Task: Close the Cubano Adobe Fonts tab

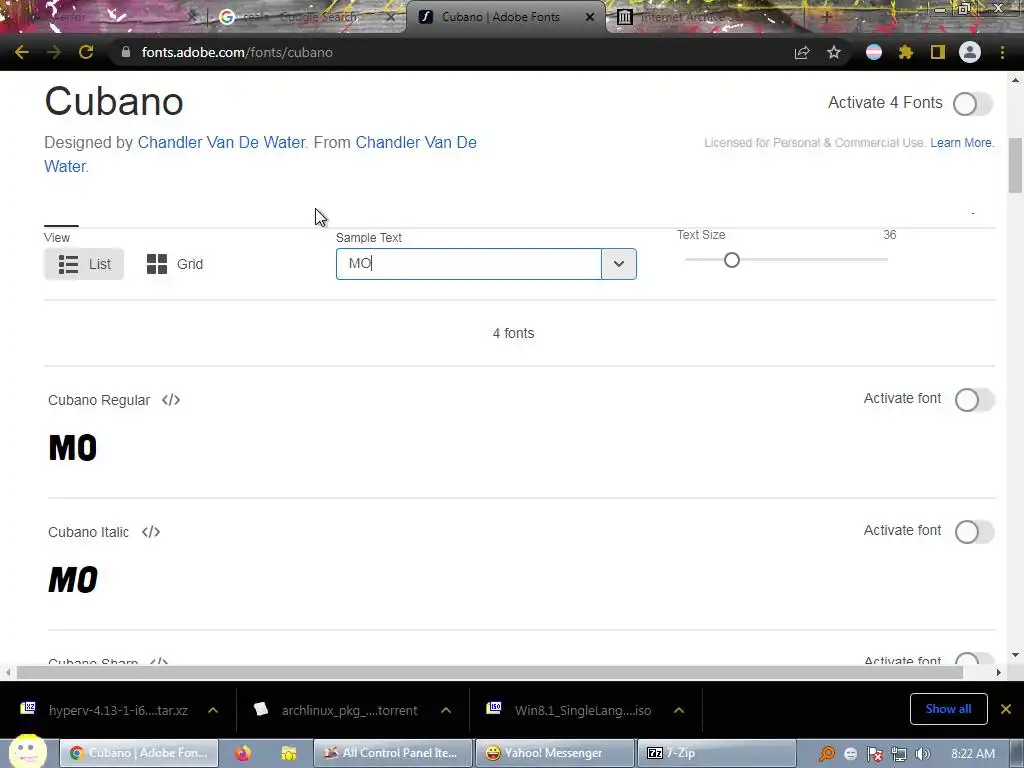Action: pos(590,17)
